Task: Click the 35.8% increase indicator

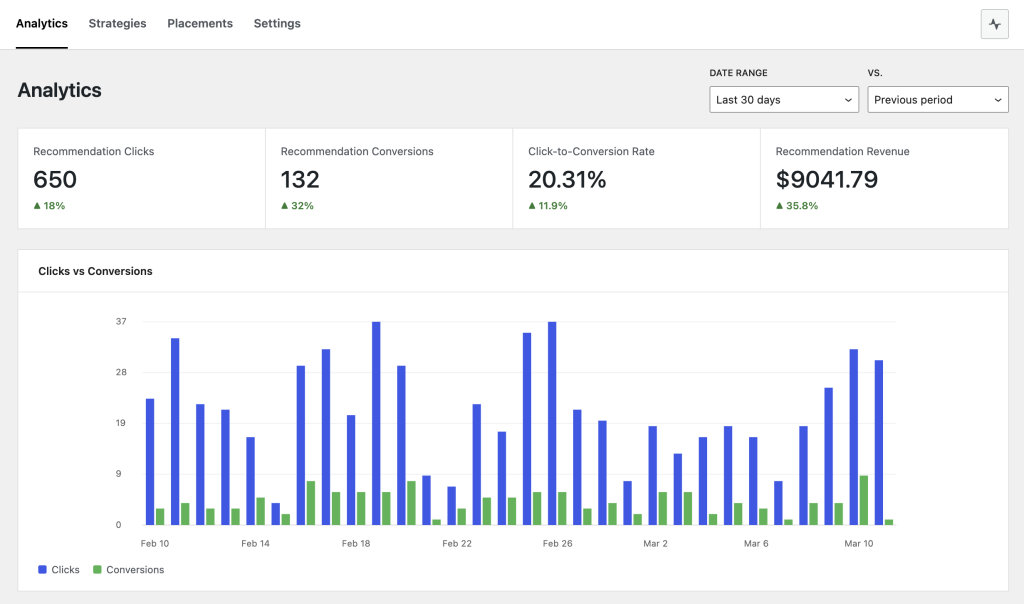Action: (x=797, y=206)
